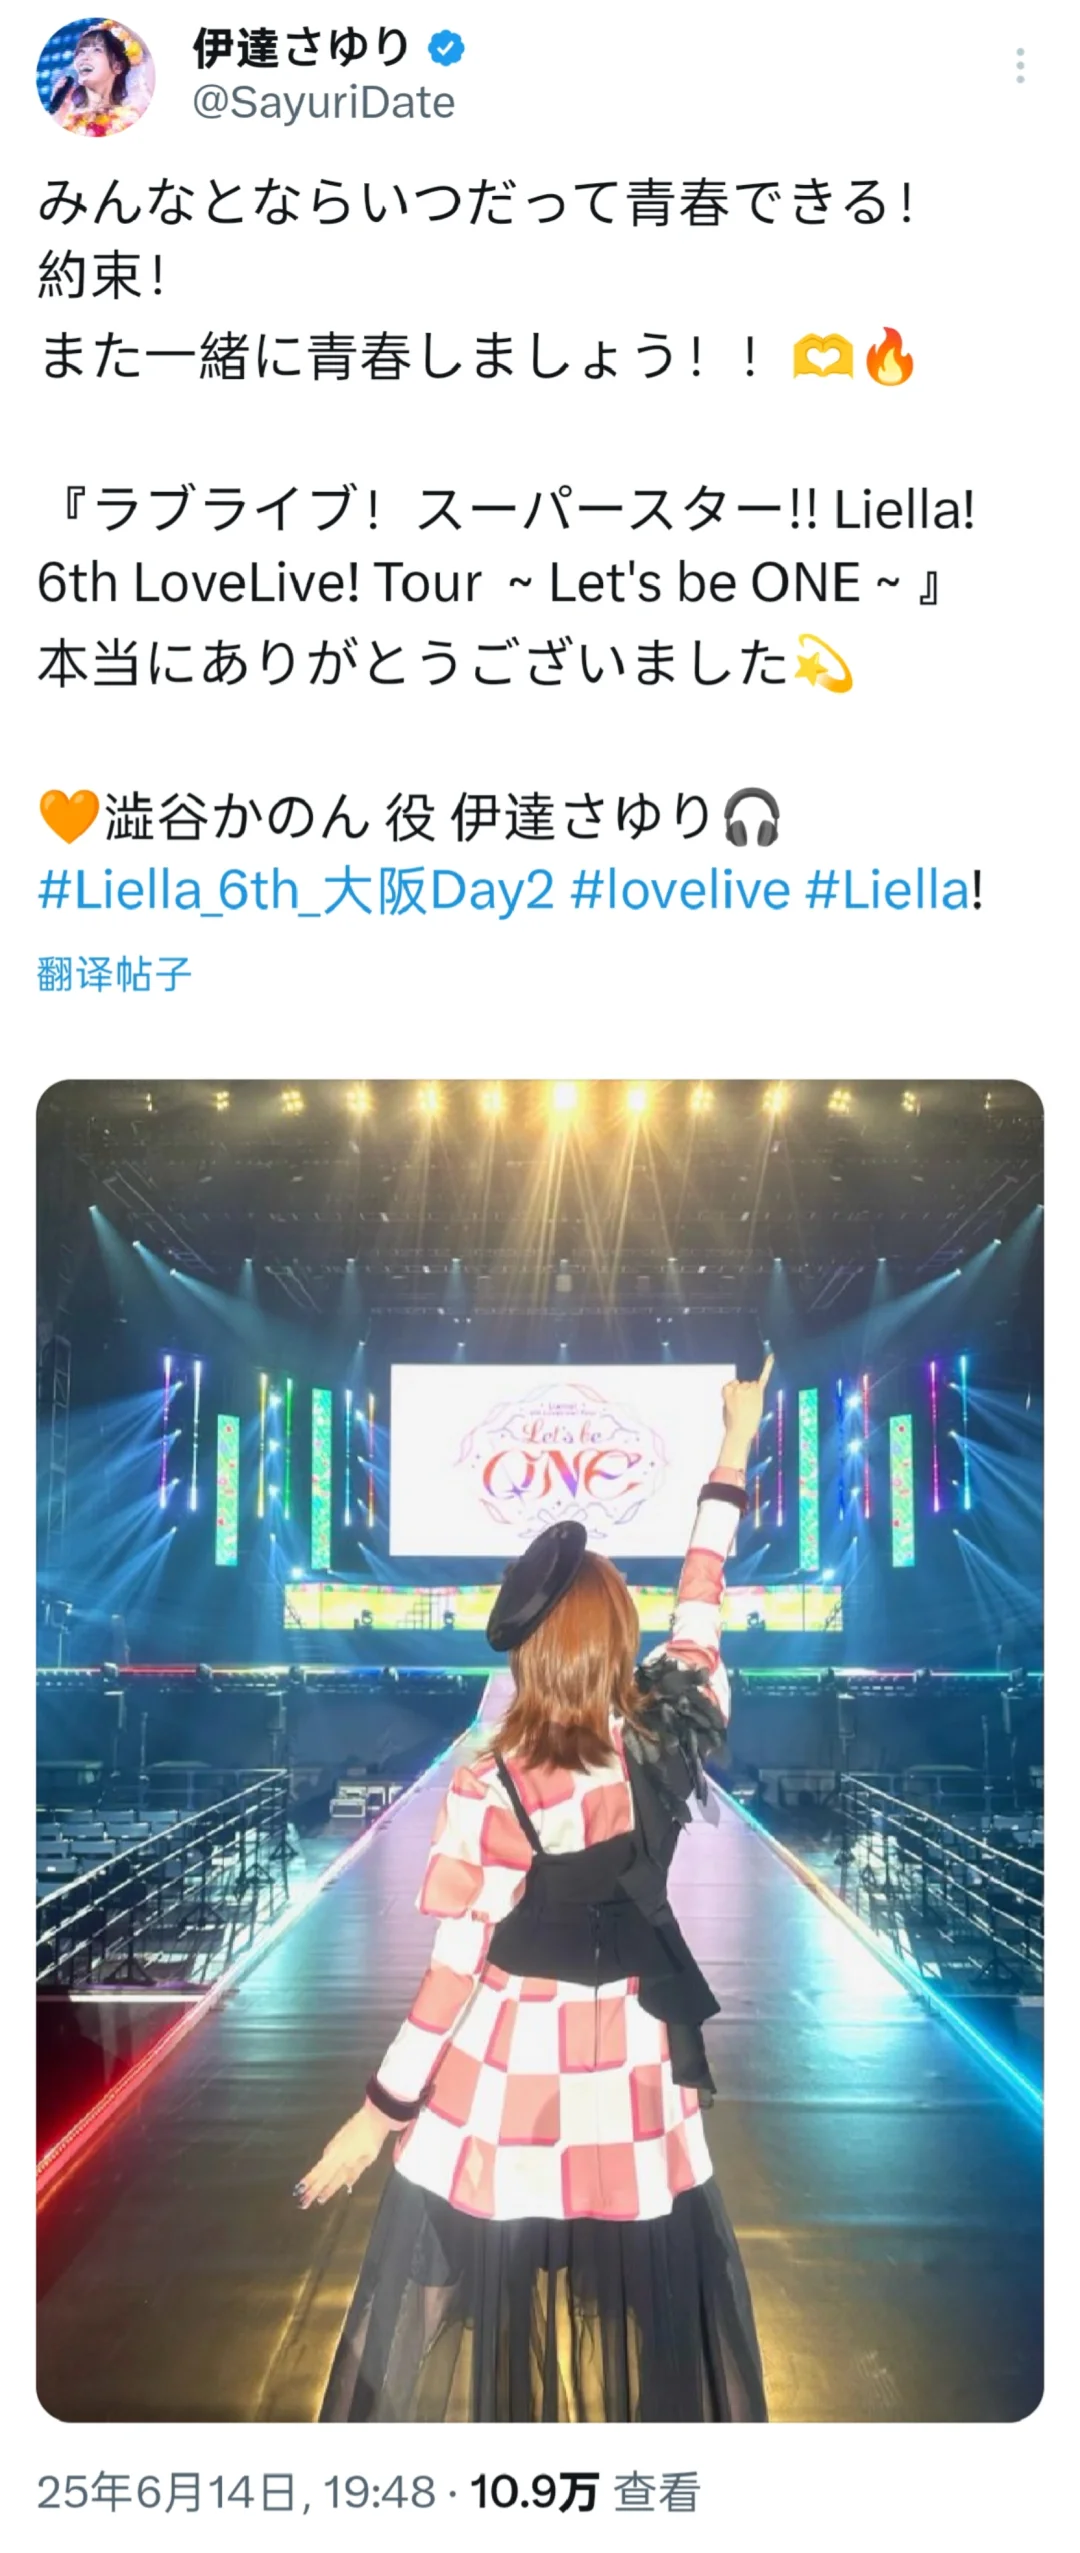
Task: Open the #Liella_6th_大阪Day2 hashtag
Action: 295,890
